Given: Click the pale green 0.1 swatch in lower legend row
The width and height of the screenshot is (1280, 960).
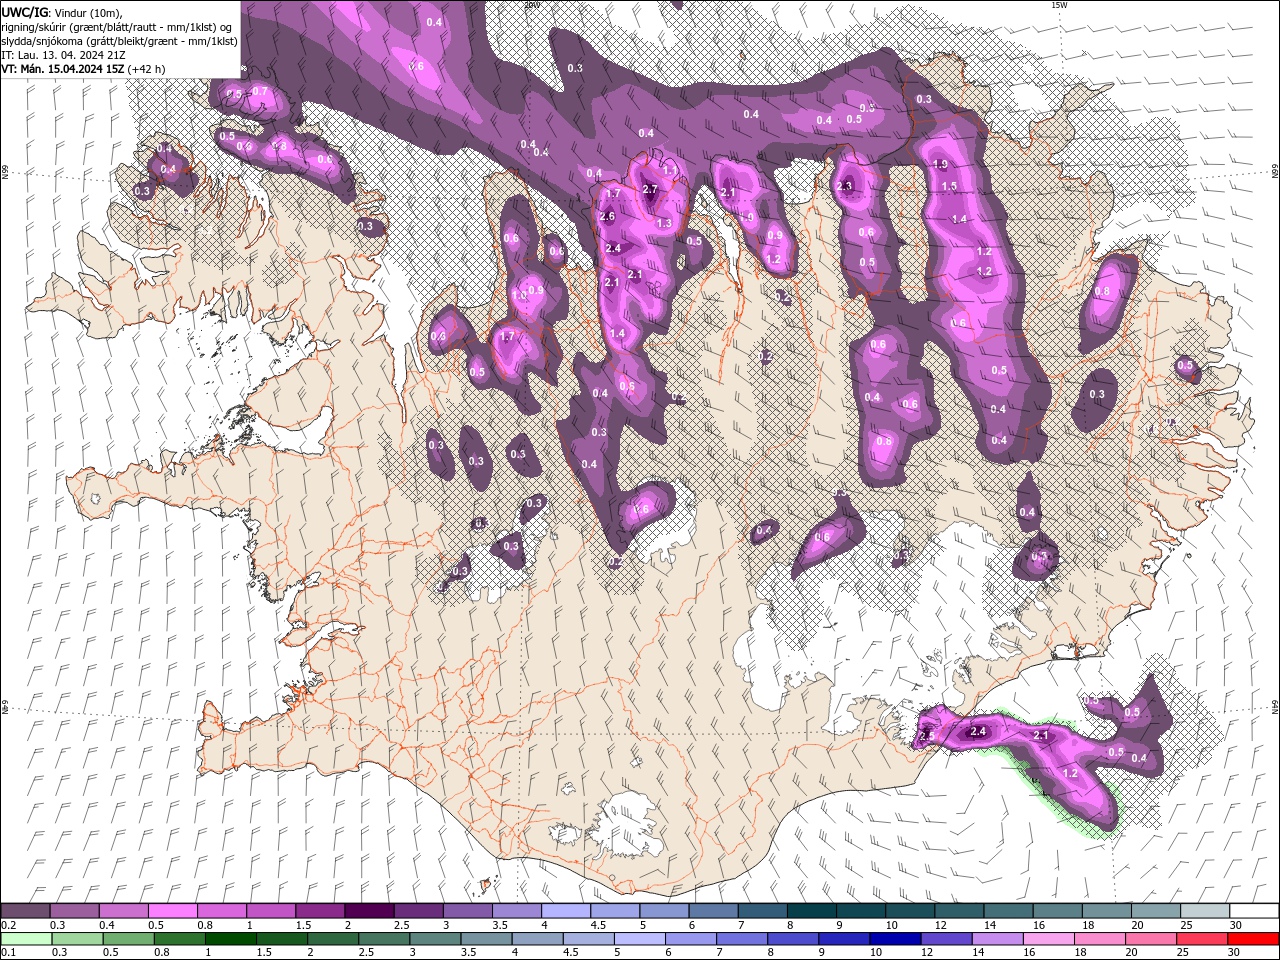Looking at the screenshot, I should (26, 939).
